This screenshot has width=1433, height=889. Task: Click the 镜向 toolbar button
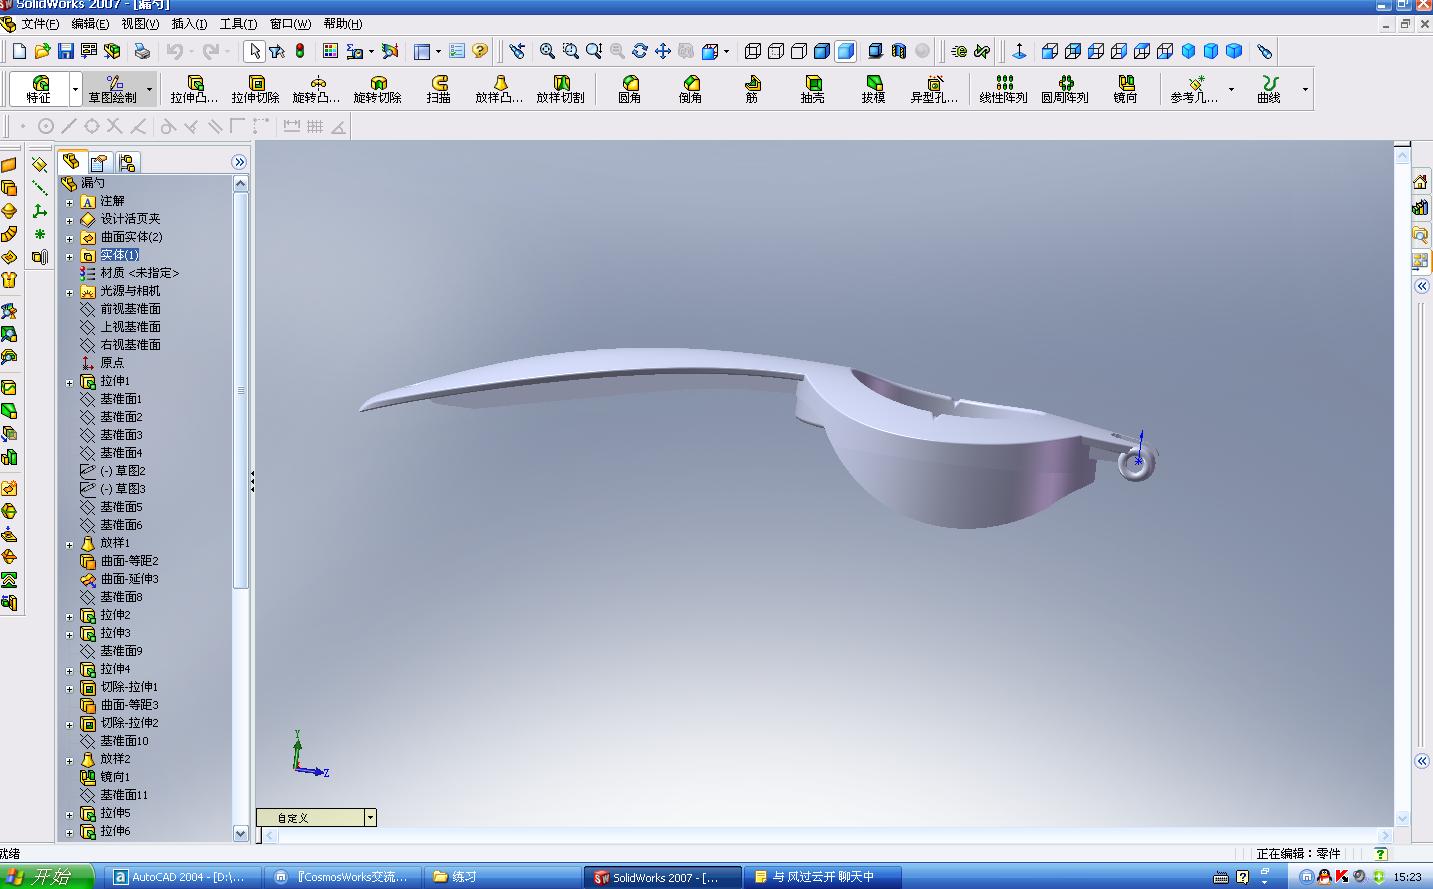[x=1125, y=89]
